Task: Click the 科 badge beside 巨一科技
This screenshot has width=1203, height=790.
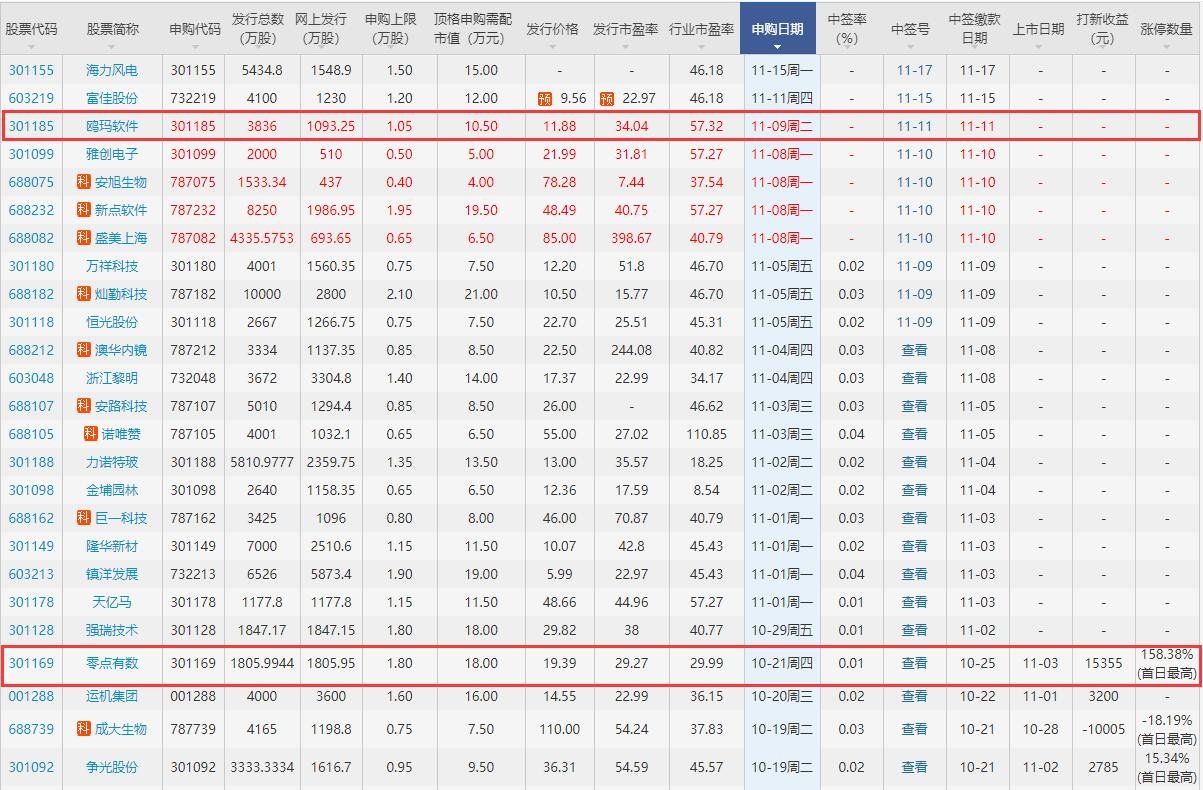Action: (x=84, y=518)
